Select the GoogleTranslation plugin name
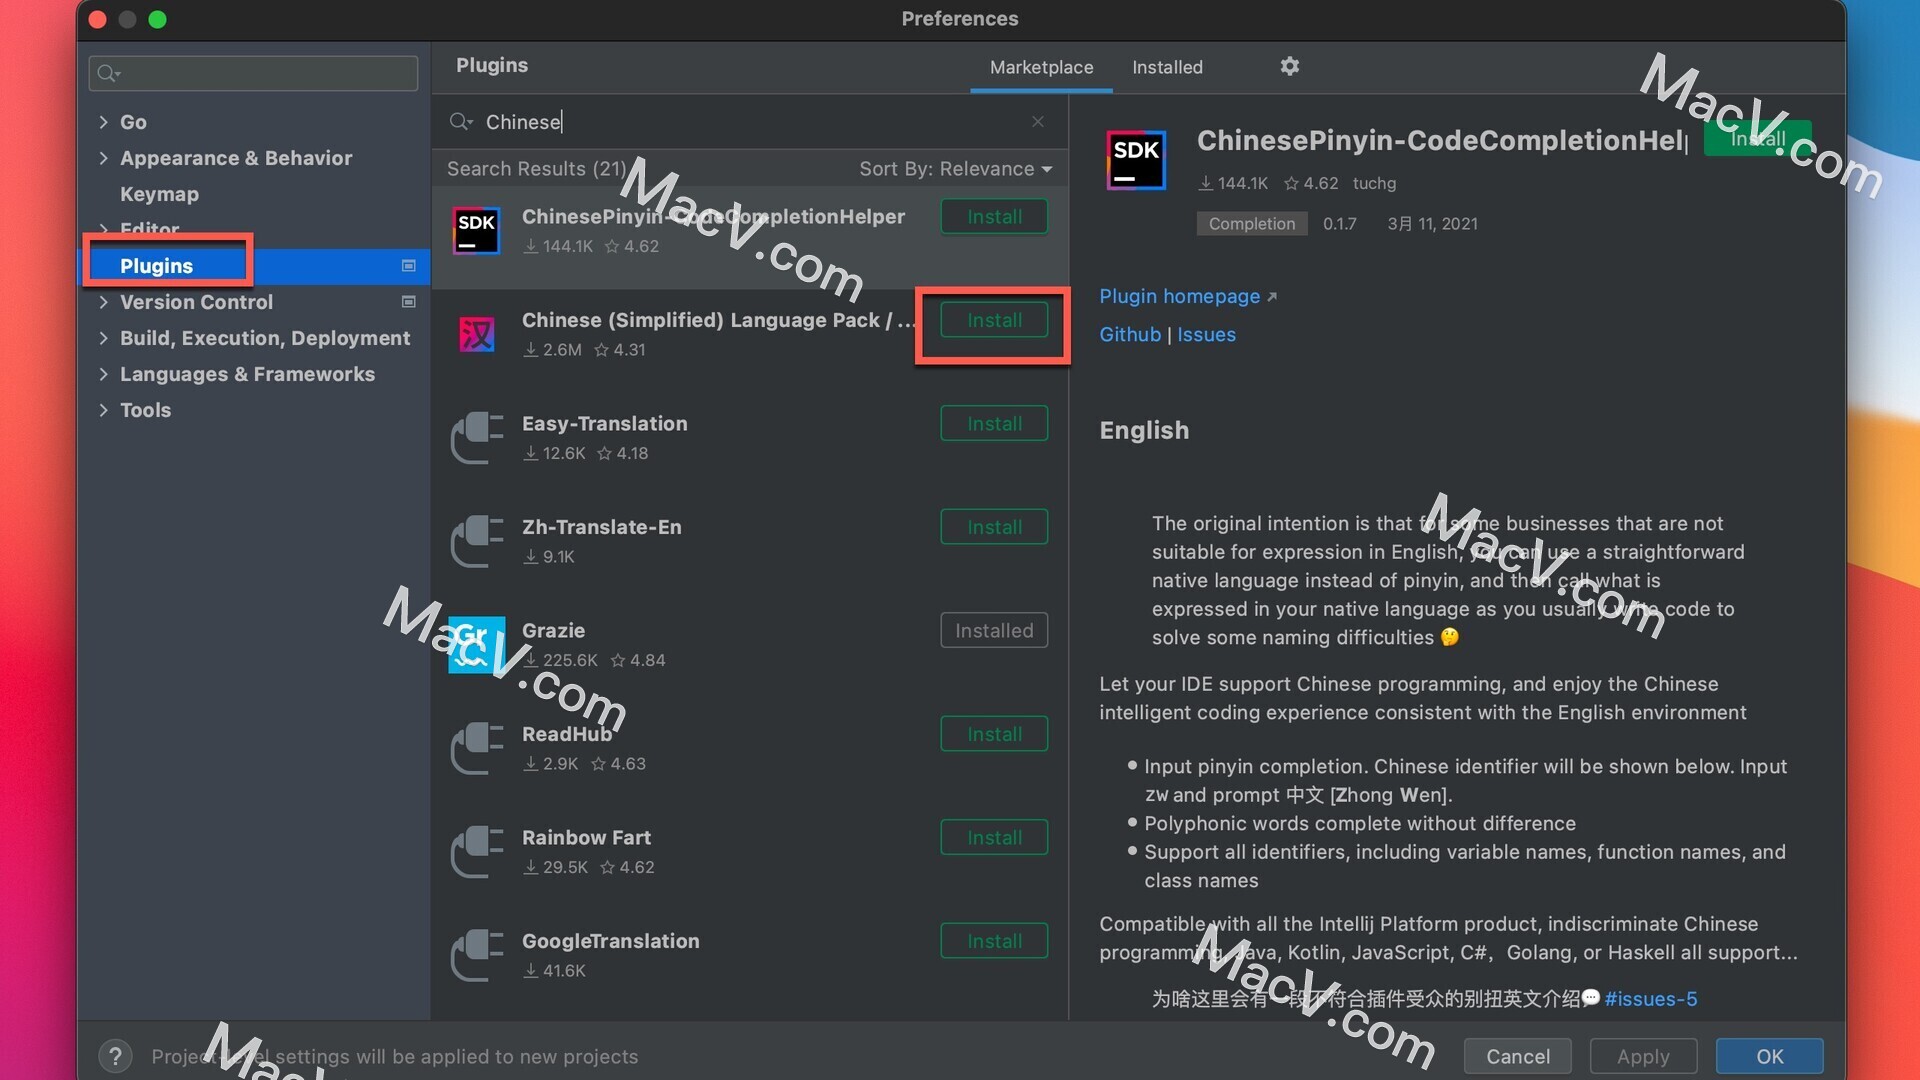Viewport: 1920px width, 1080px height. pos(610,941)
